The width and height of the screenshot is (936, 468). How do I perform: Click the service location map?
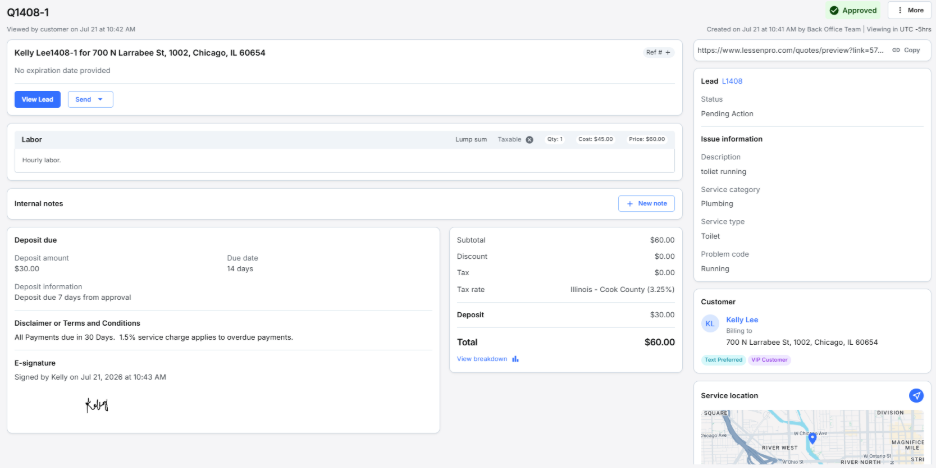[812, 437]
